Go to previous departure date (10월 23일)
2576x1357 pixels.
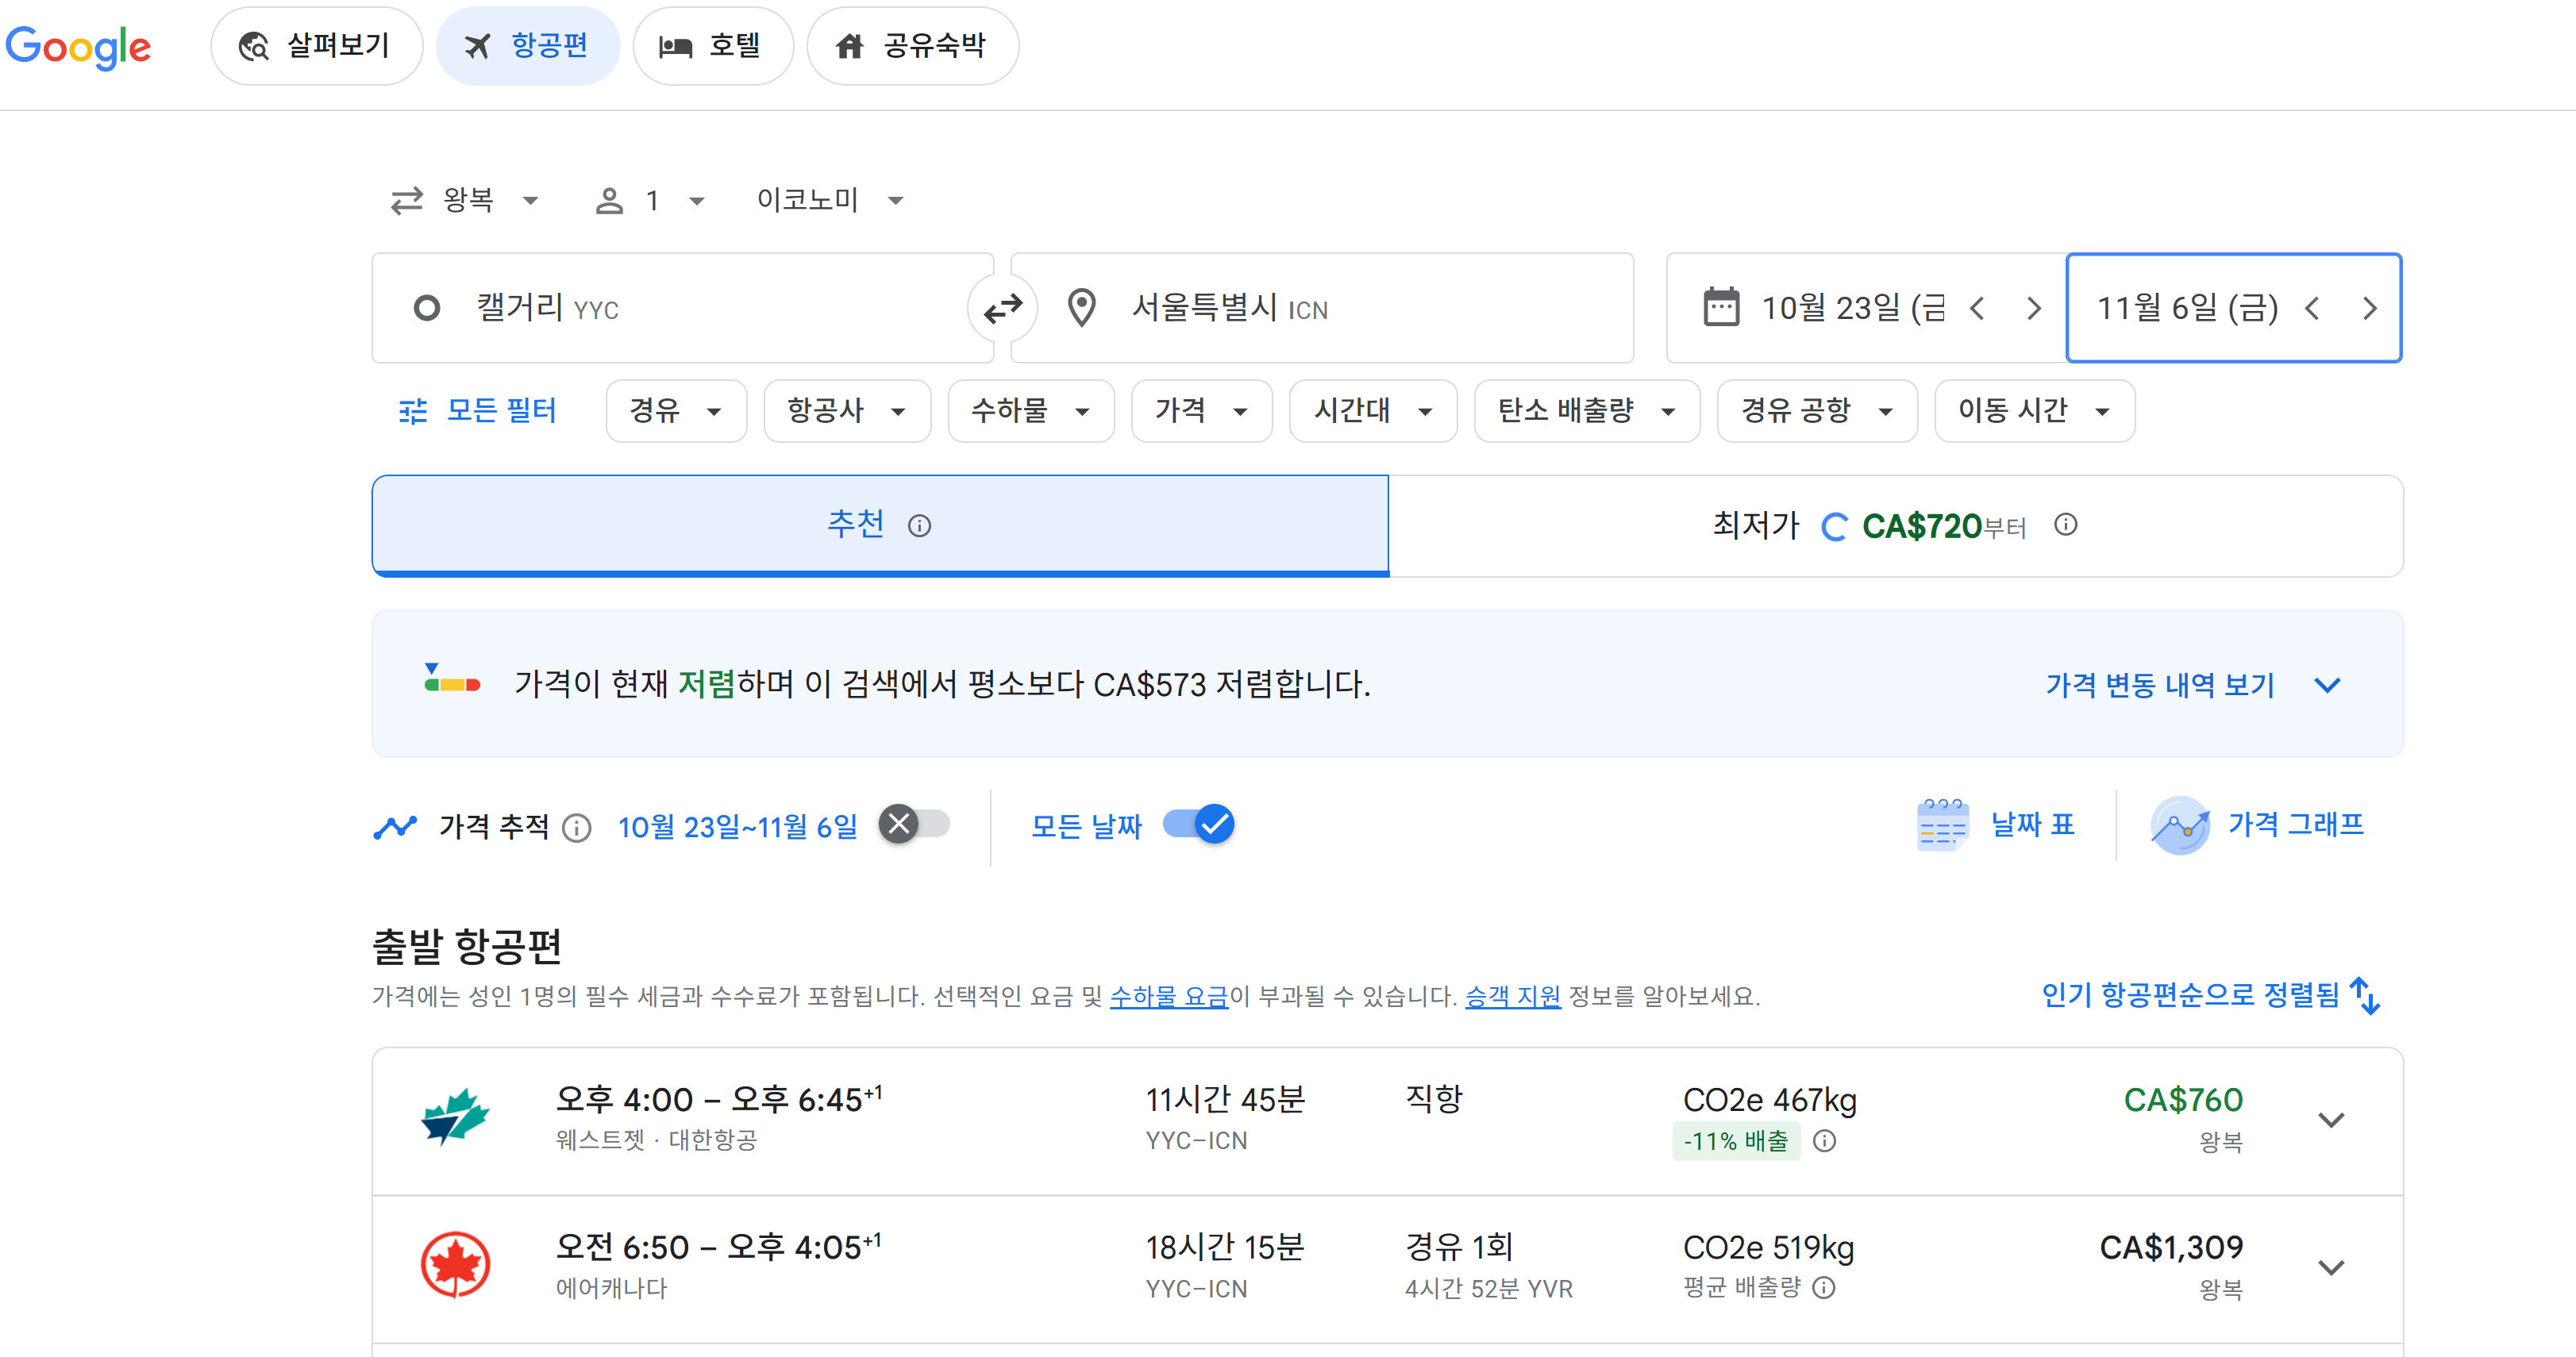click(1977, 308)
